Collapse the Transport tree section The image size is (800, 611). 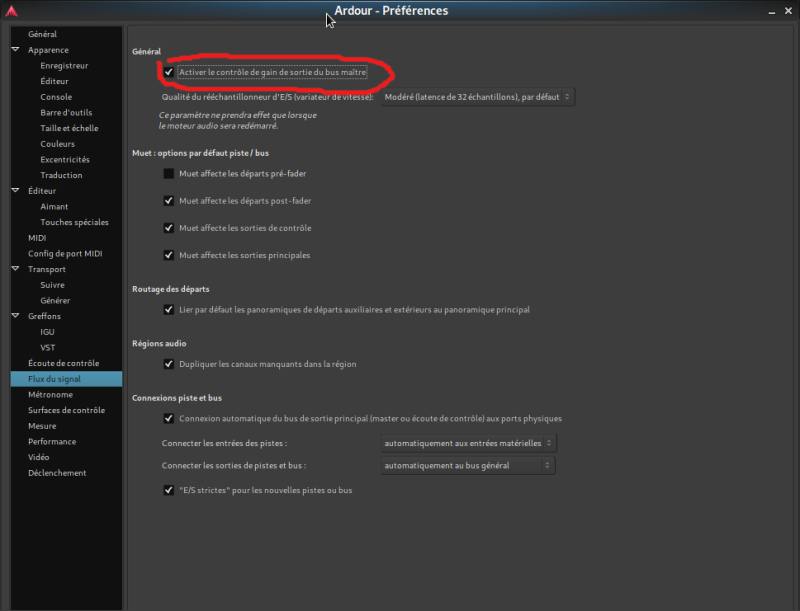15,269
